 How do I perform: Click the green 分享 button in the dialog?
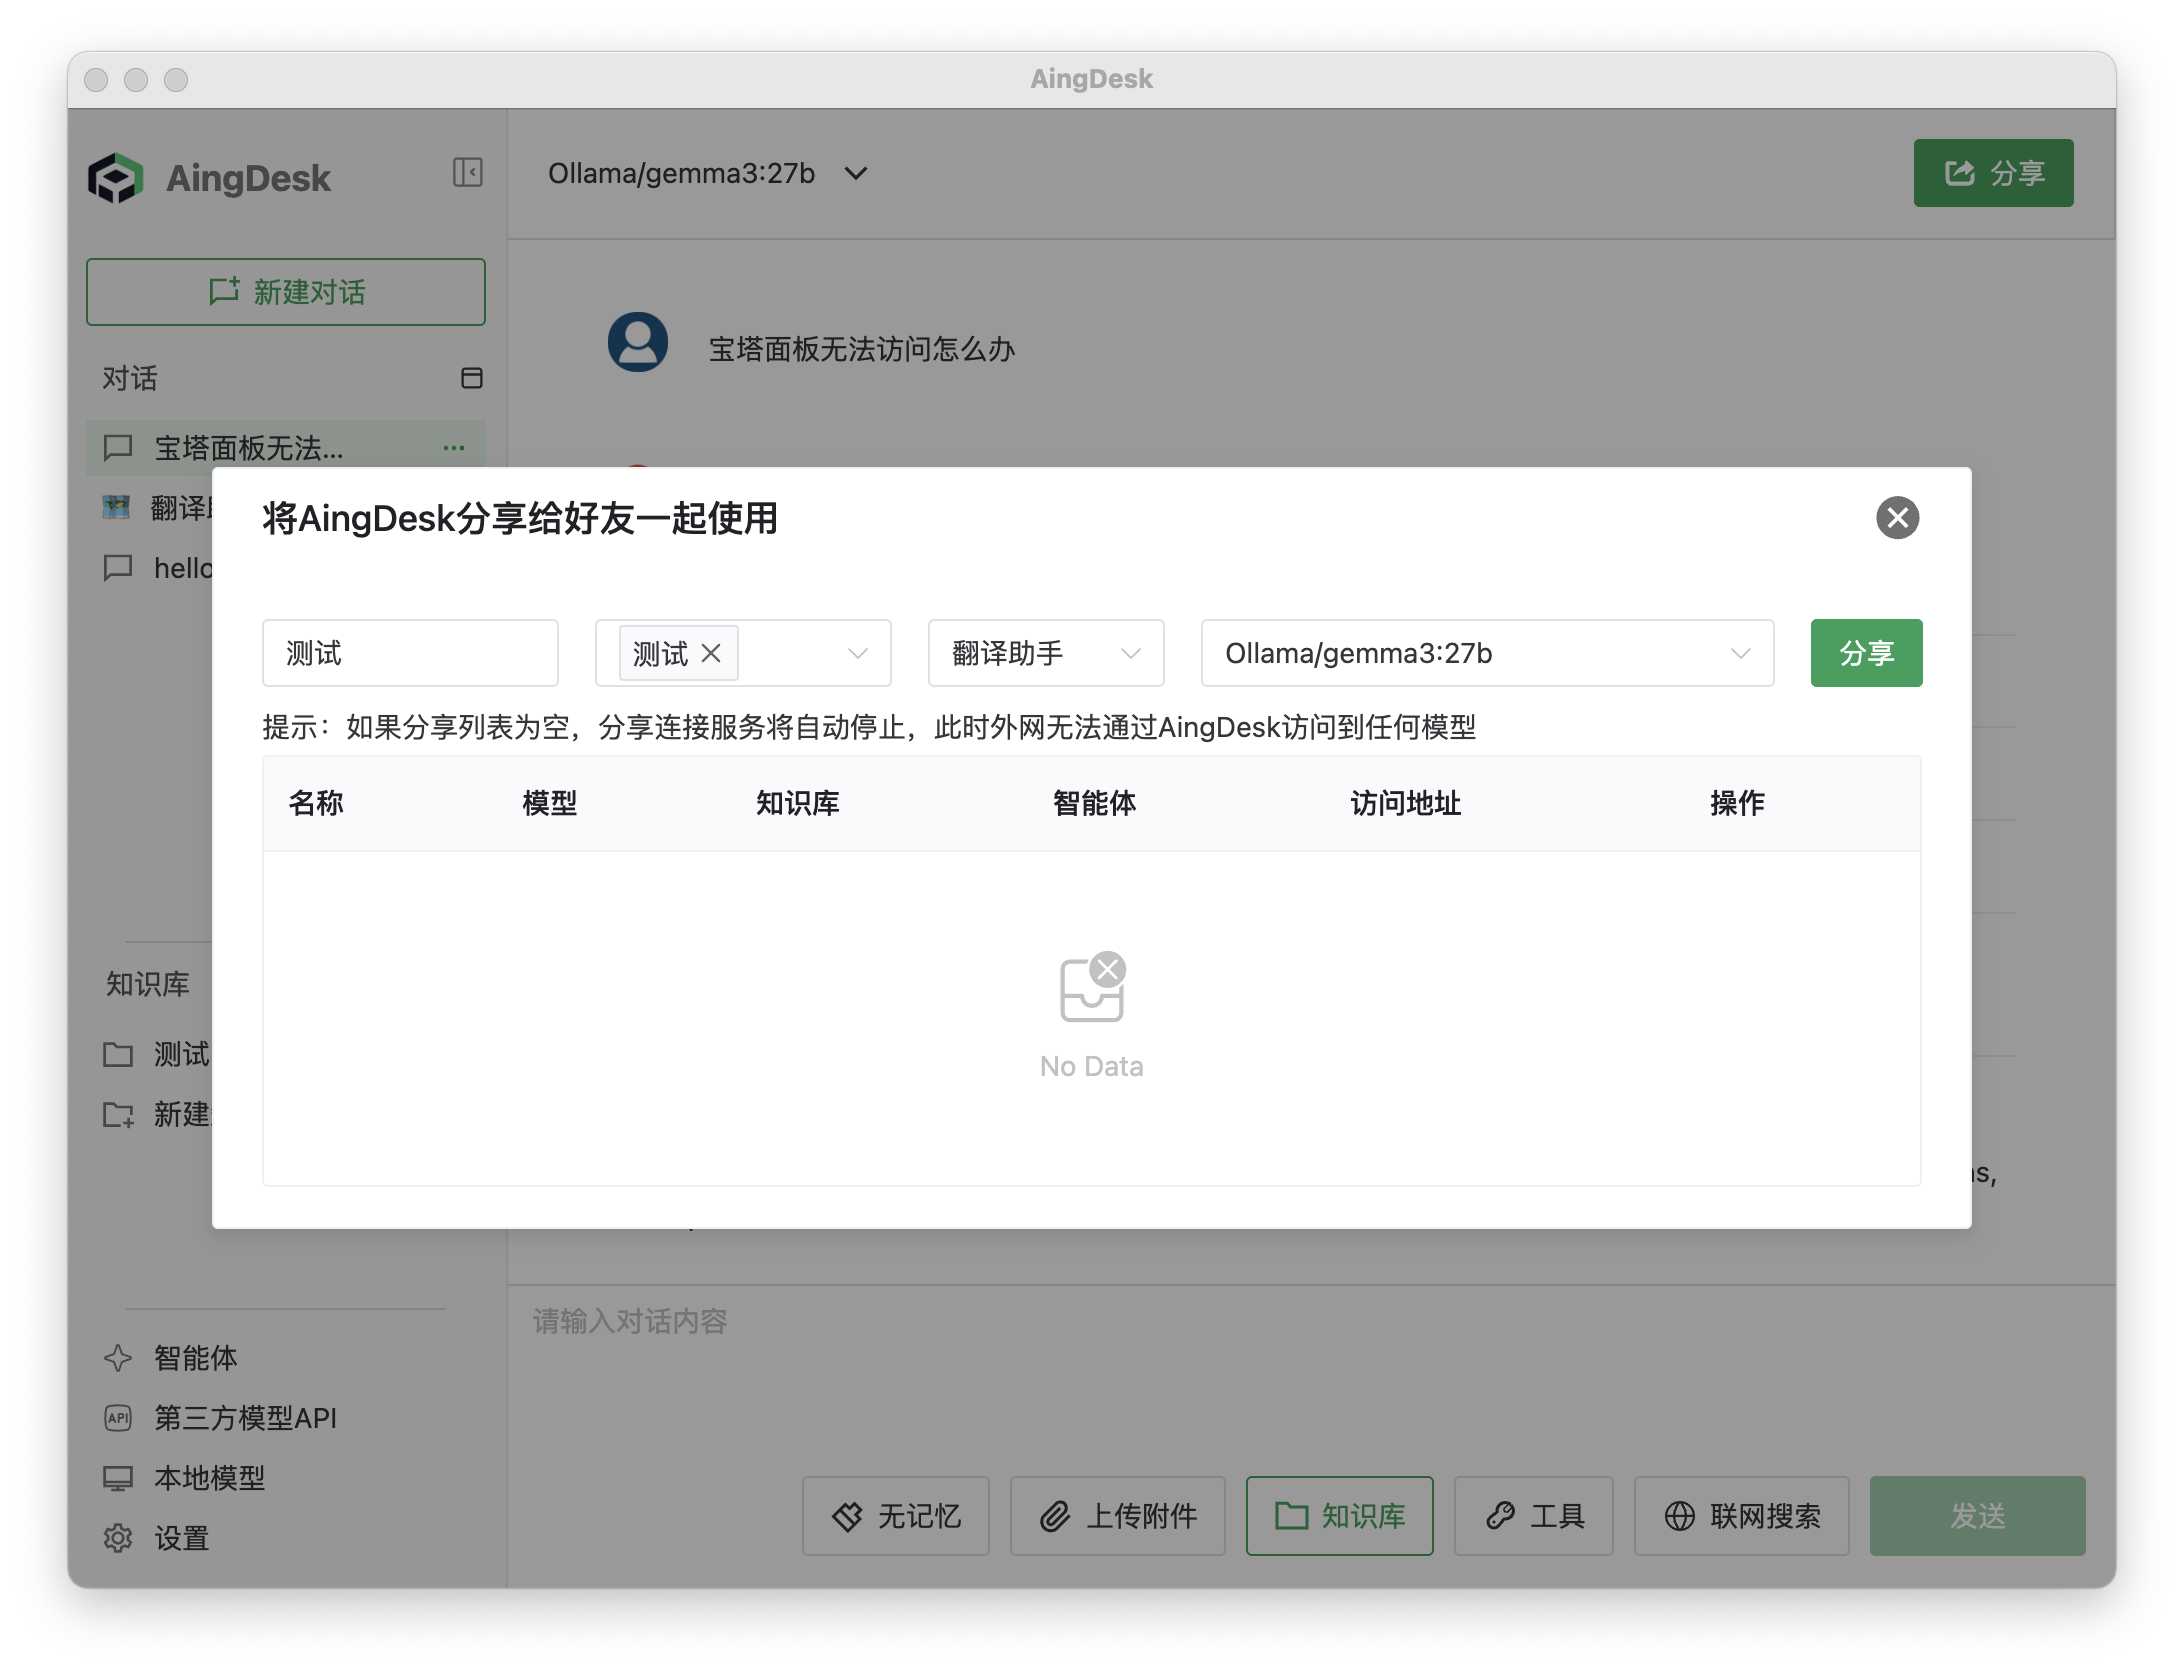coord(1865,653)
